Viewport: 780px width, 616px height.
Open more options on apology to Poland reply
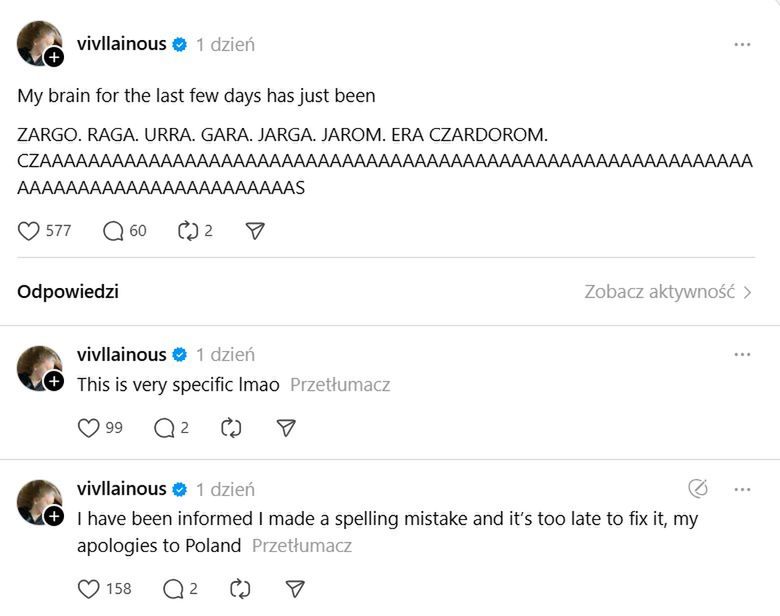[x=742, y=489]
